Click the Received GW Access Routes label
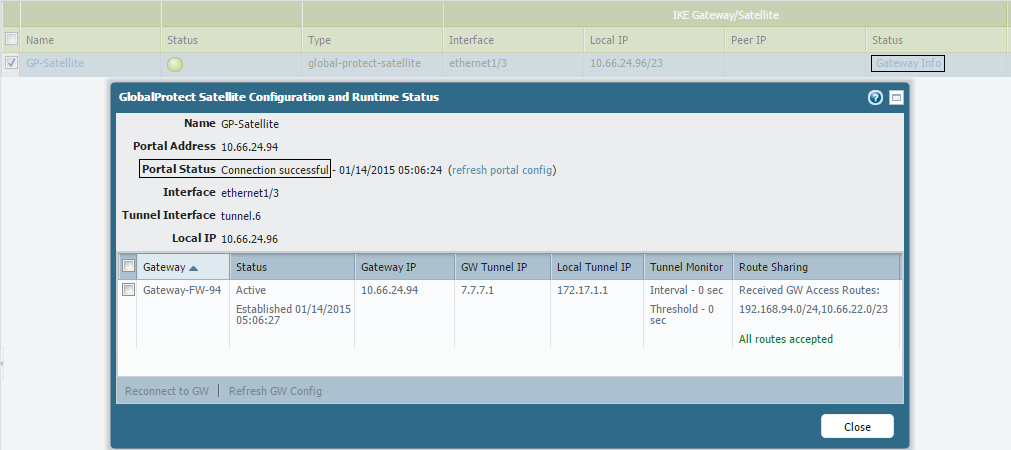 tap(809, 290)
